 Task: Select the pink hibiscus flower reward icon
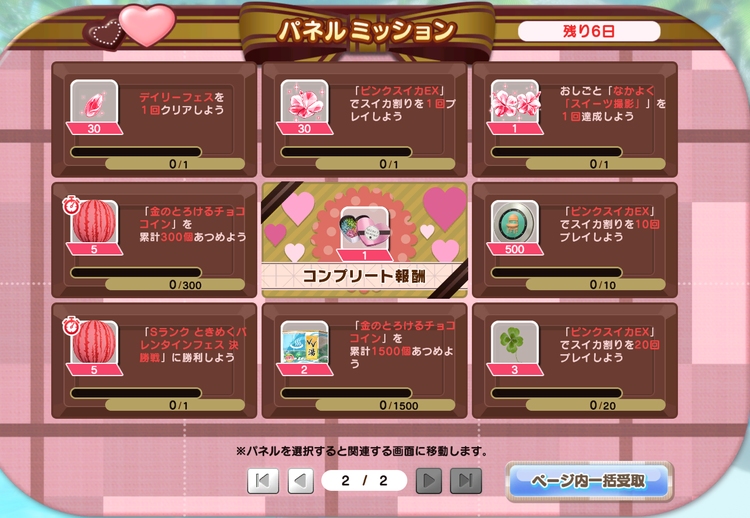click(x=305, y=102)
